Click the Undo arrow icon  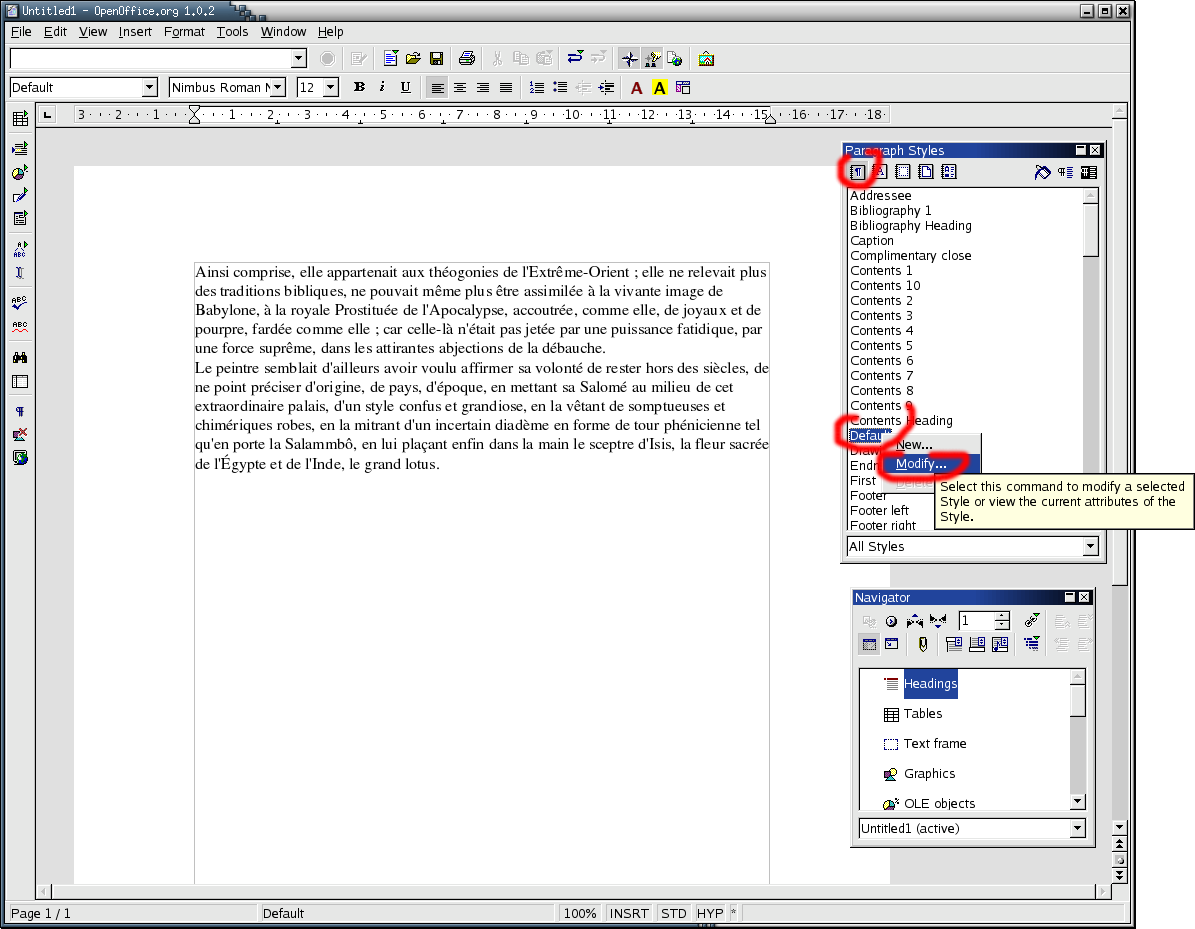(575, 58)
